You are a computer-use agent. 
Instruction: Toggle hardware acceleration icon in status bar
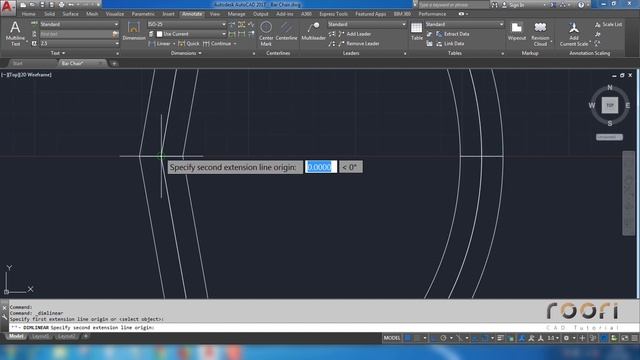click(x=604, y=338)
